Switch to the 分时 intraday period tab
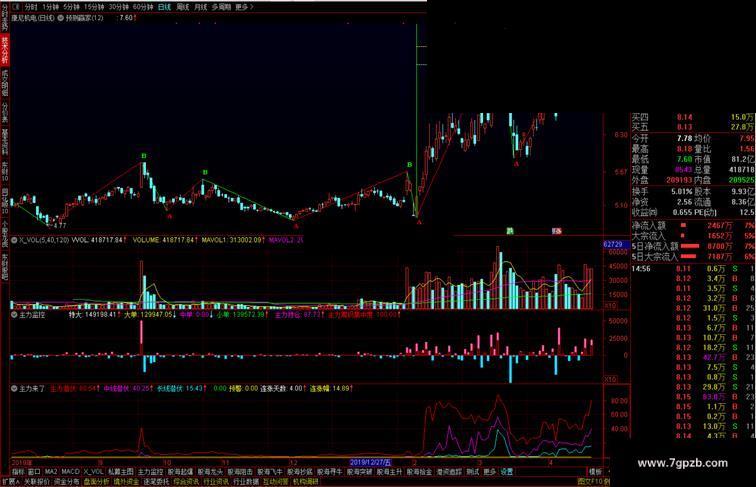The height and width of the screenshot is (487, 756). click(30, 7)
